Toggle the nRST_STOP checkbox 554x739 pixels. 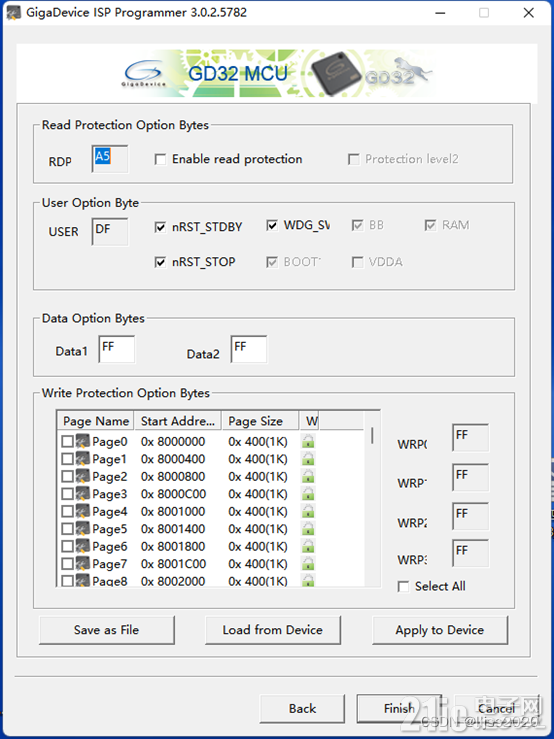[160, 262]
